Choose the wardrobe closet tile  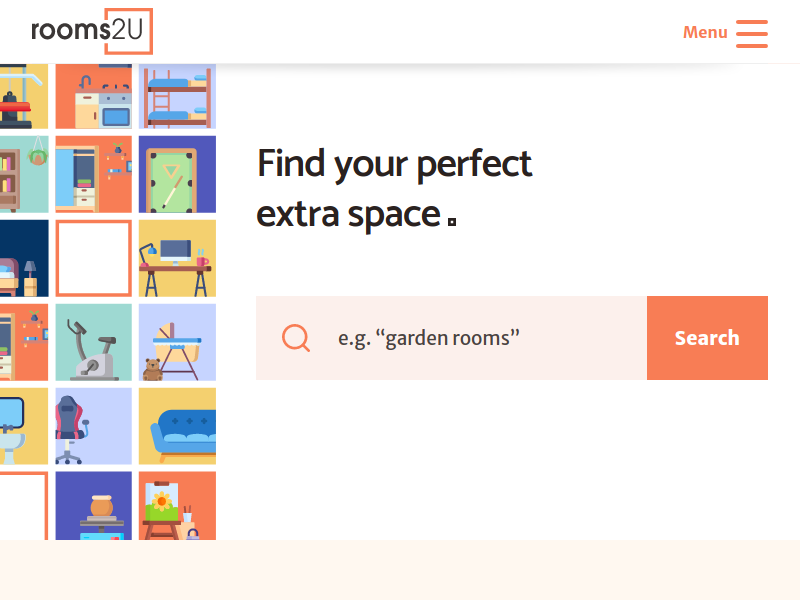tap(93, 174)
